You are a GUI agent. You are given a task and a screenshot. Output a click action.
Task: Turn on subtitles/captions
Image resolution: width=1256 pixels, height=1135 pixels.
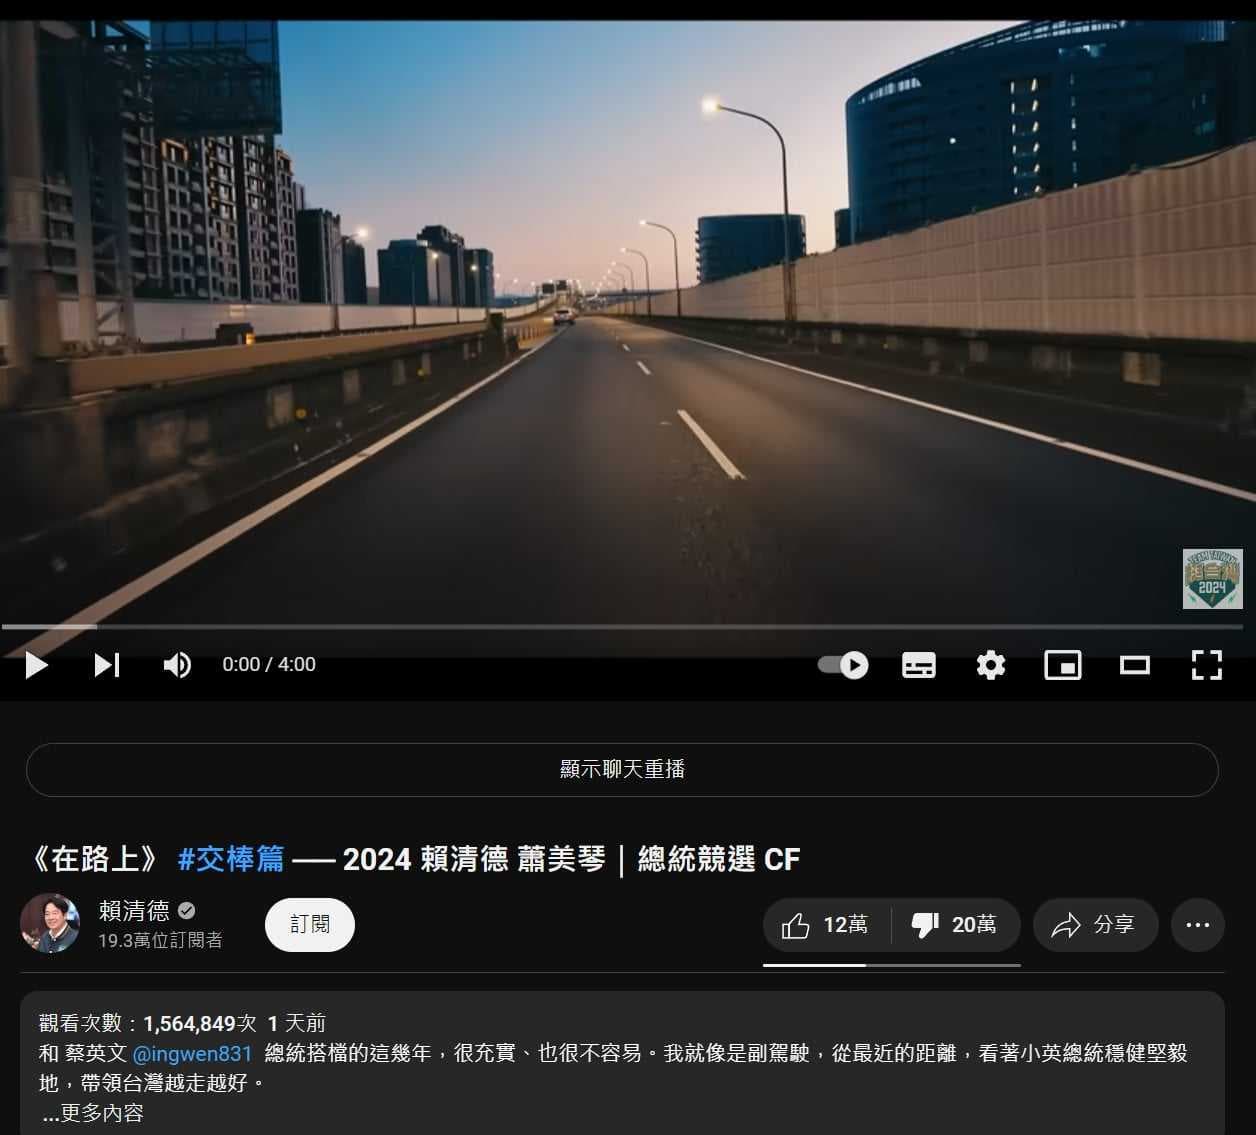click(919, 665)
